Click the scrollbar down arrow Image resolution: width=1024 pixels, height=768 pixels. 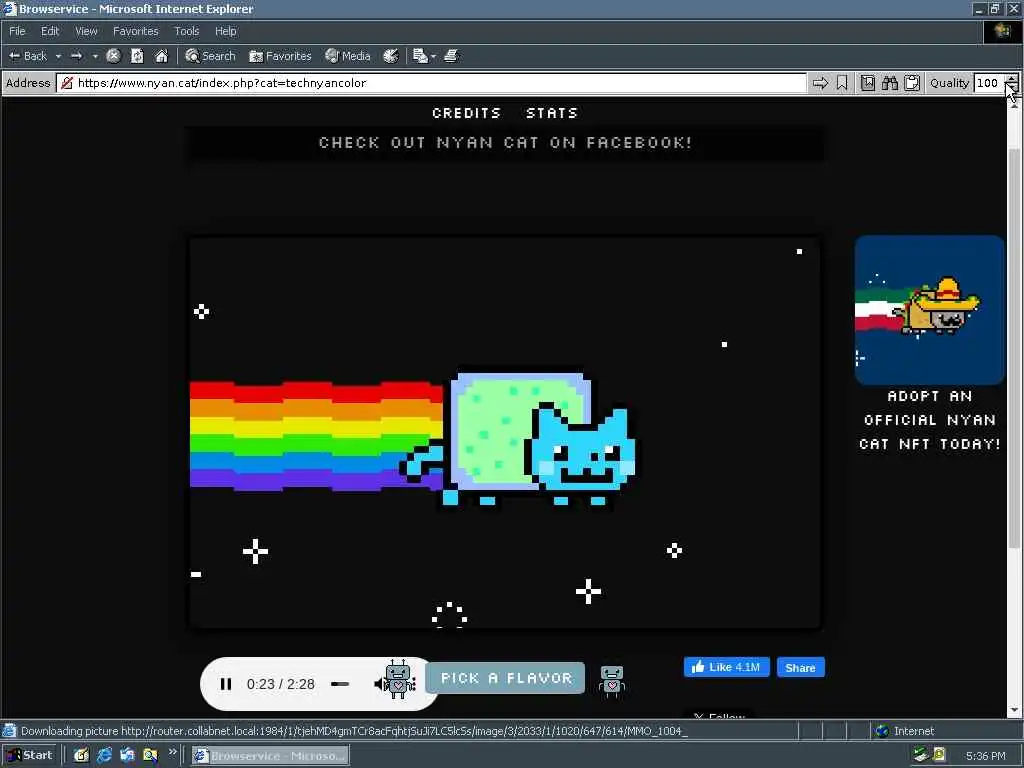point(1014,710)
